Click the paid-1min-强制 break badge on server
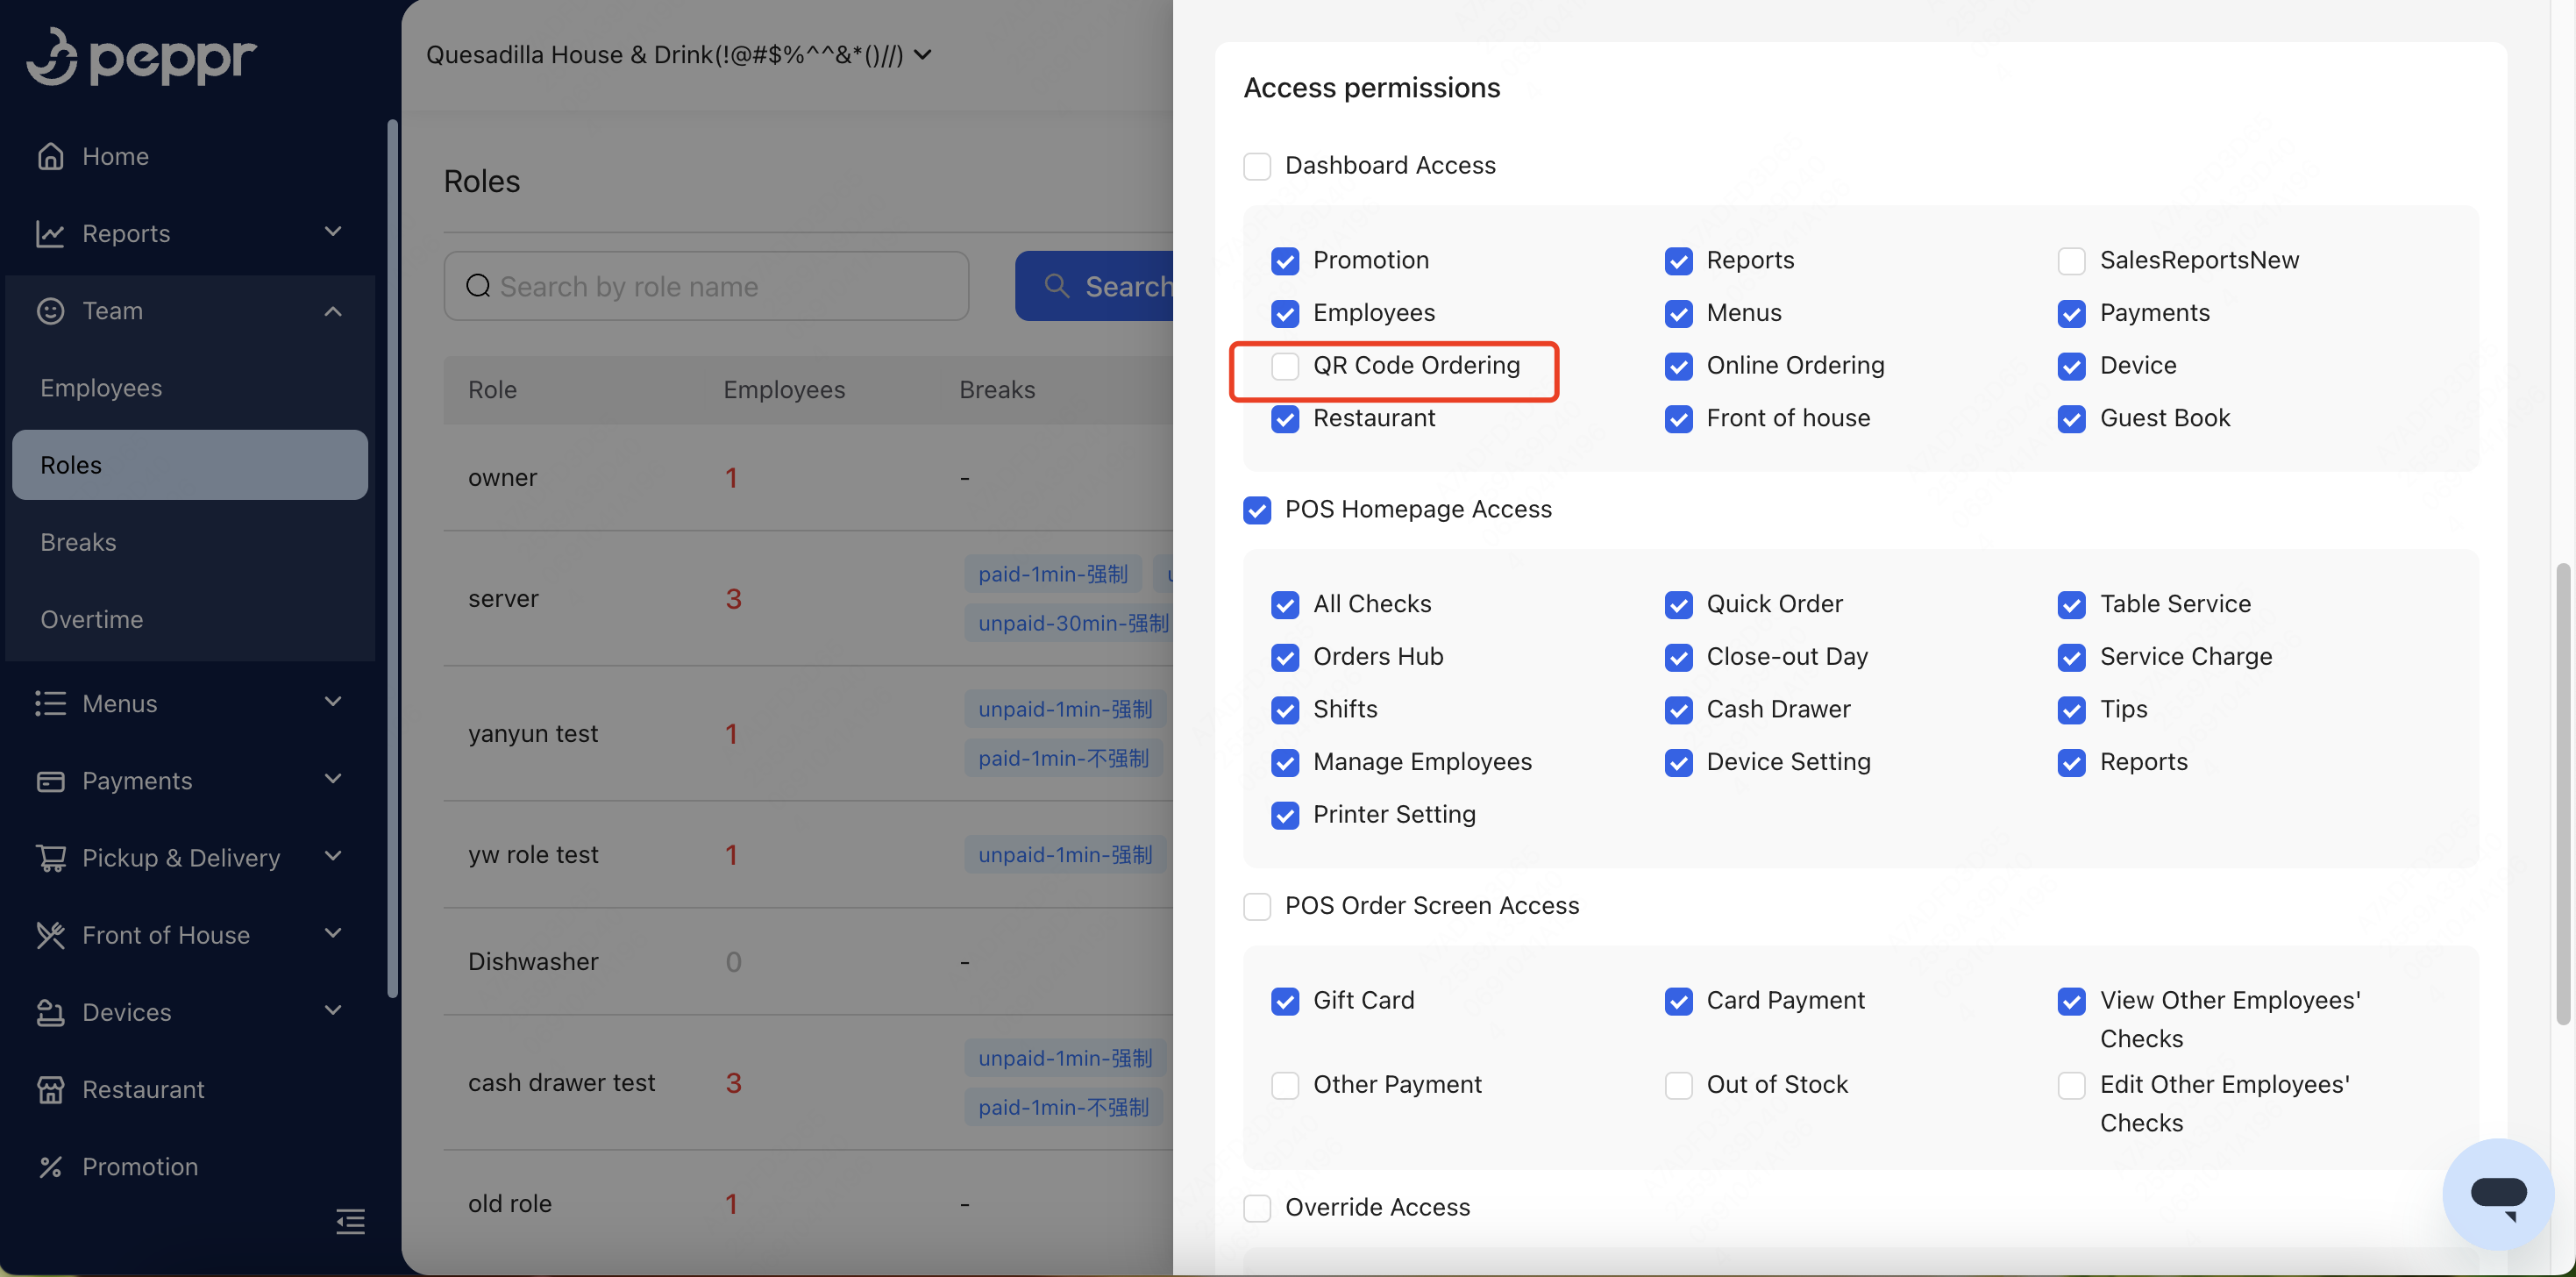This screenshot has width=2576, height=1277. [x=1052, y=573]
